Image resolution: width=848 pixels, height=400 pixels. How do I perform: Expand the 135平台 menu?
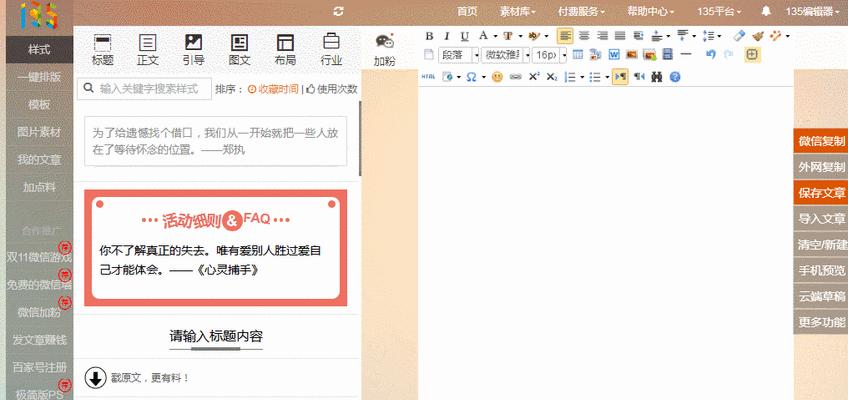pyautogui.click(x=719, y=11)
